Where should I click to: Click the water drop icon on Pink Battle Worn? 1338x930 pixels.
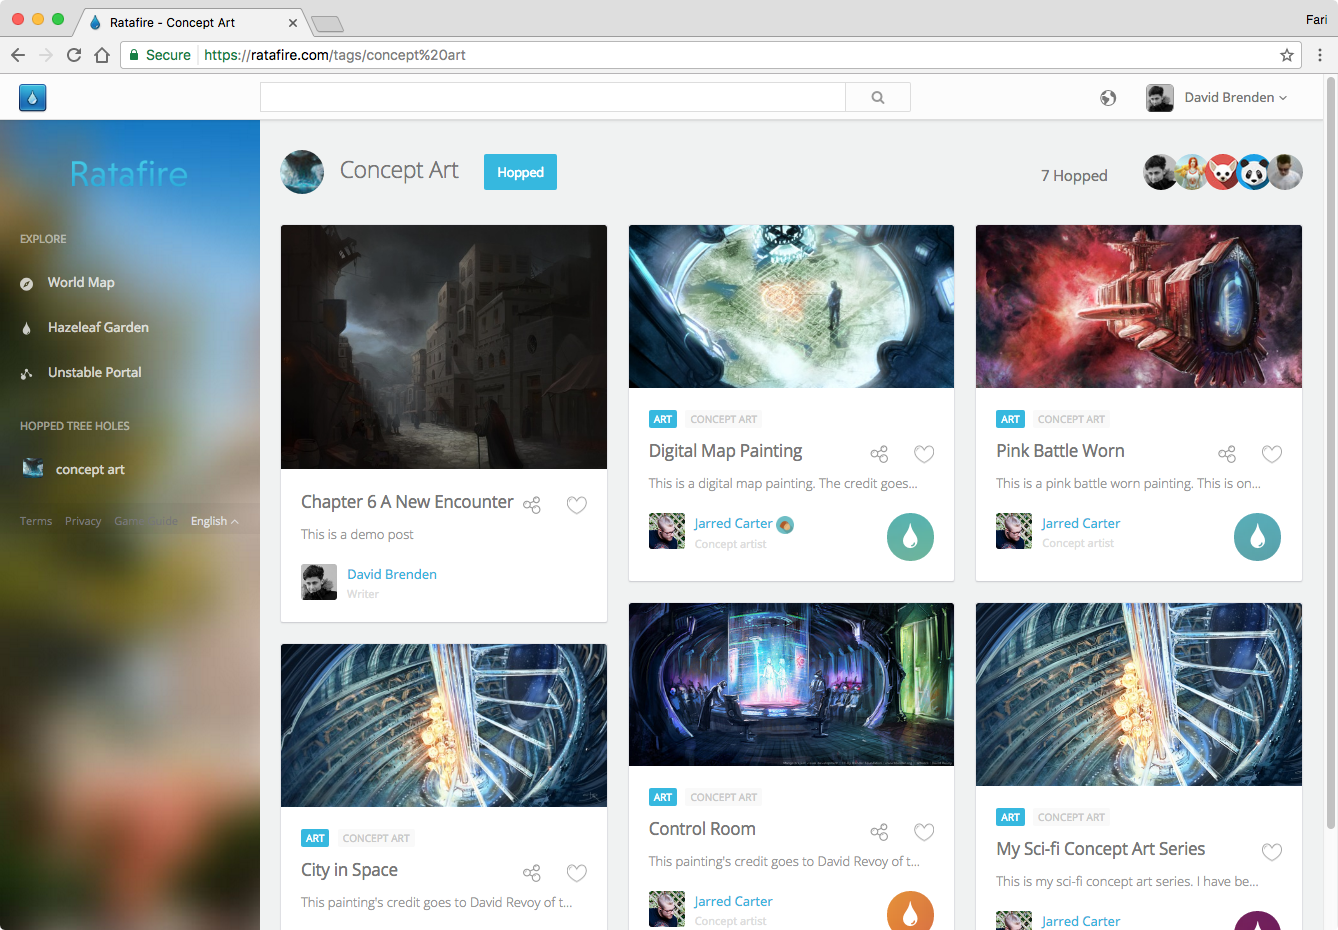pos(1257,537)
